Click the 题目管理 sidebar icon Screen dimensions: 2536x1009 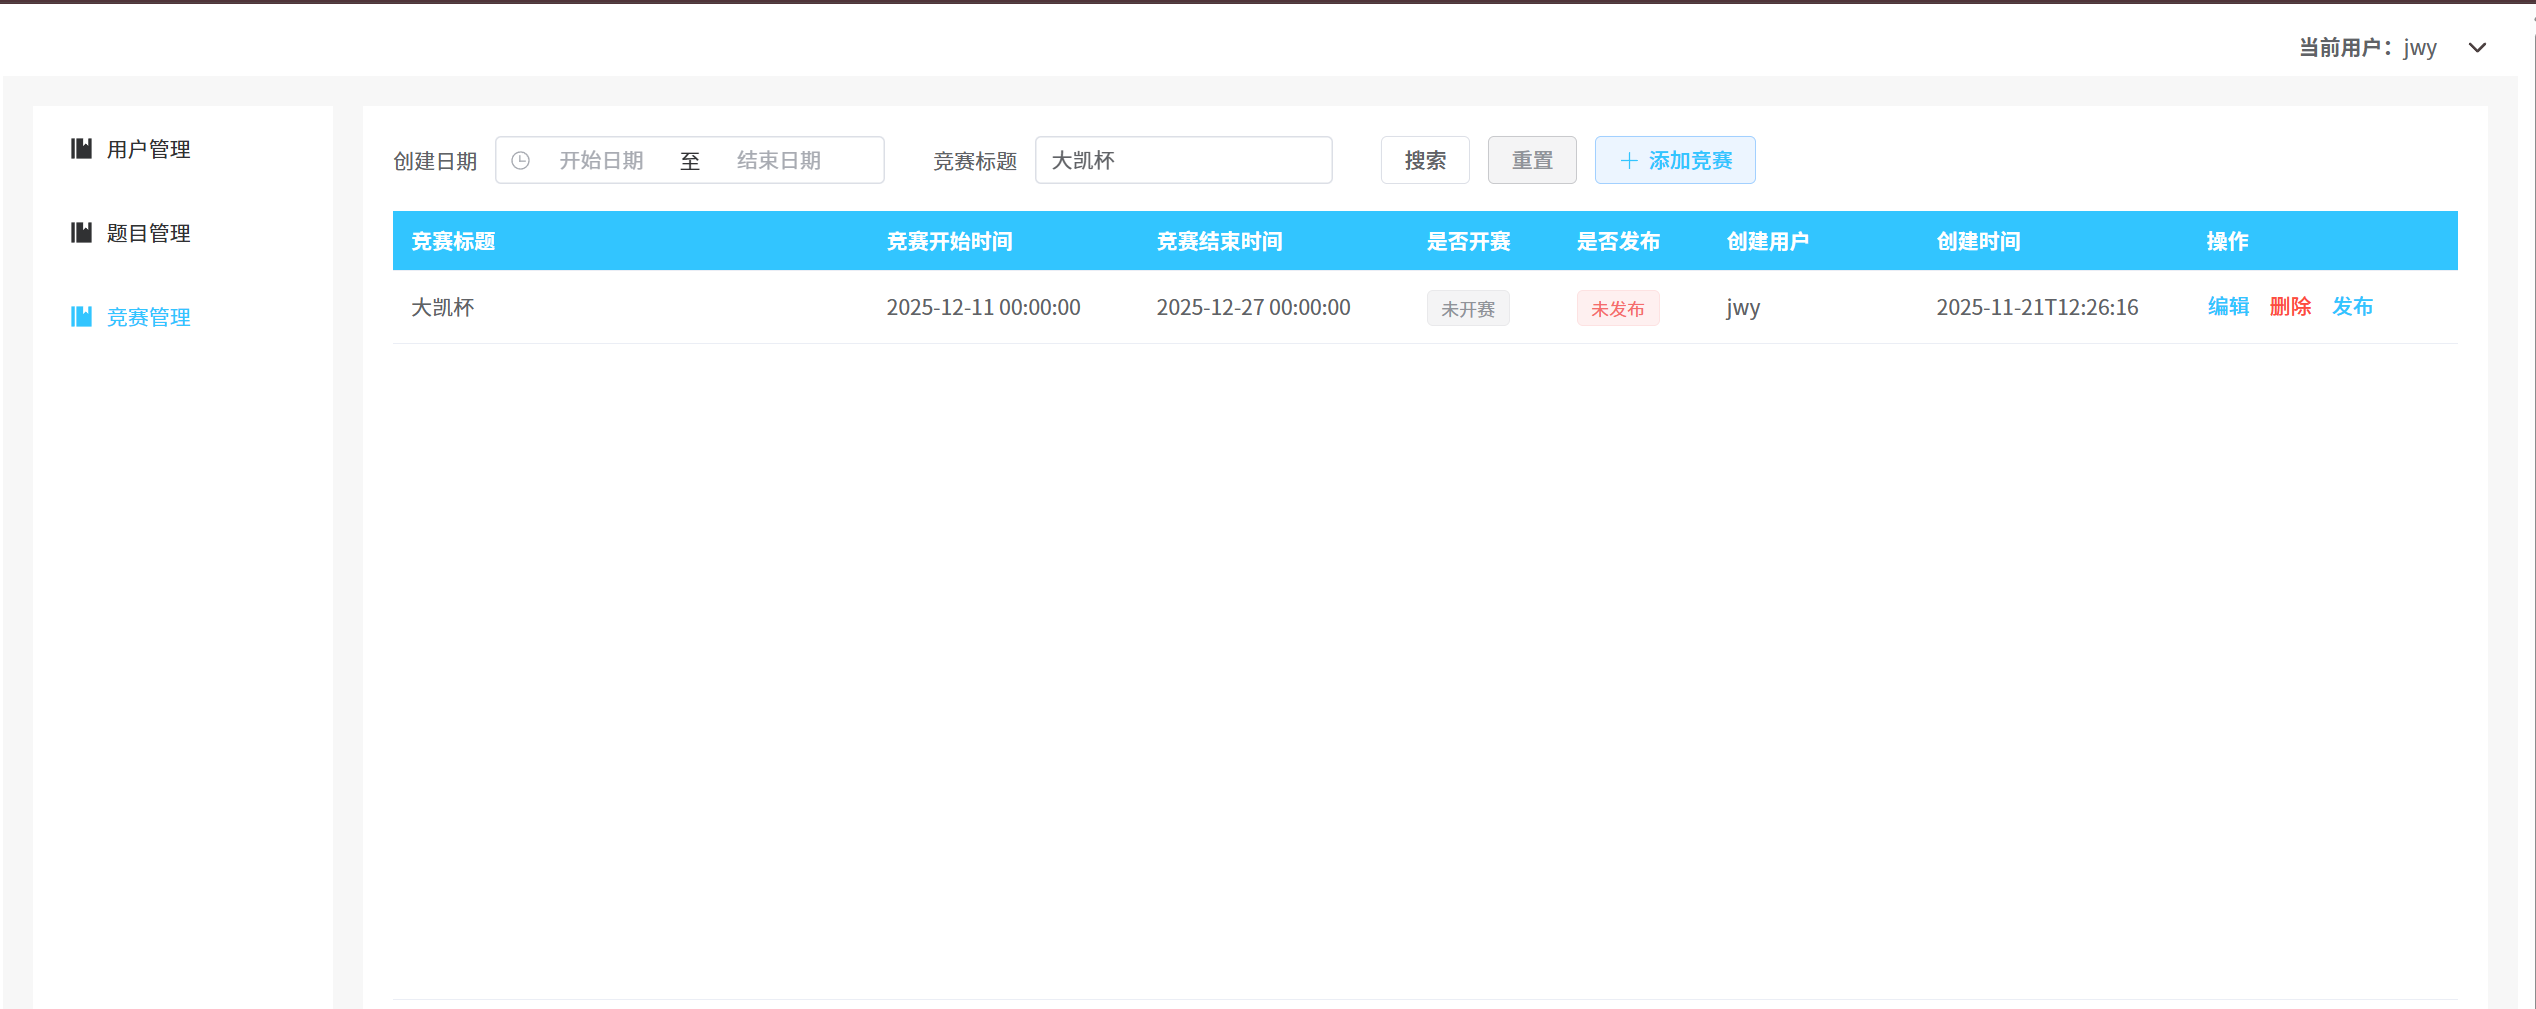(81, 233)
